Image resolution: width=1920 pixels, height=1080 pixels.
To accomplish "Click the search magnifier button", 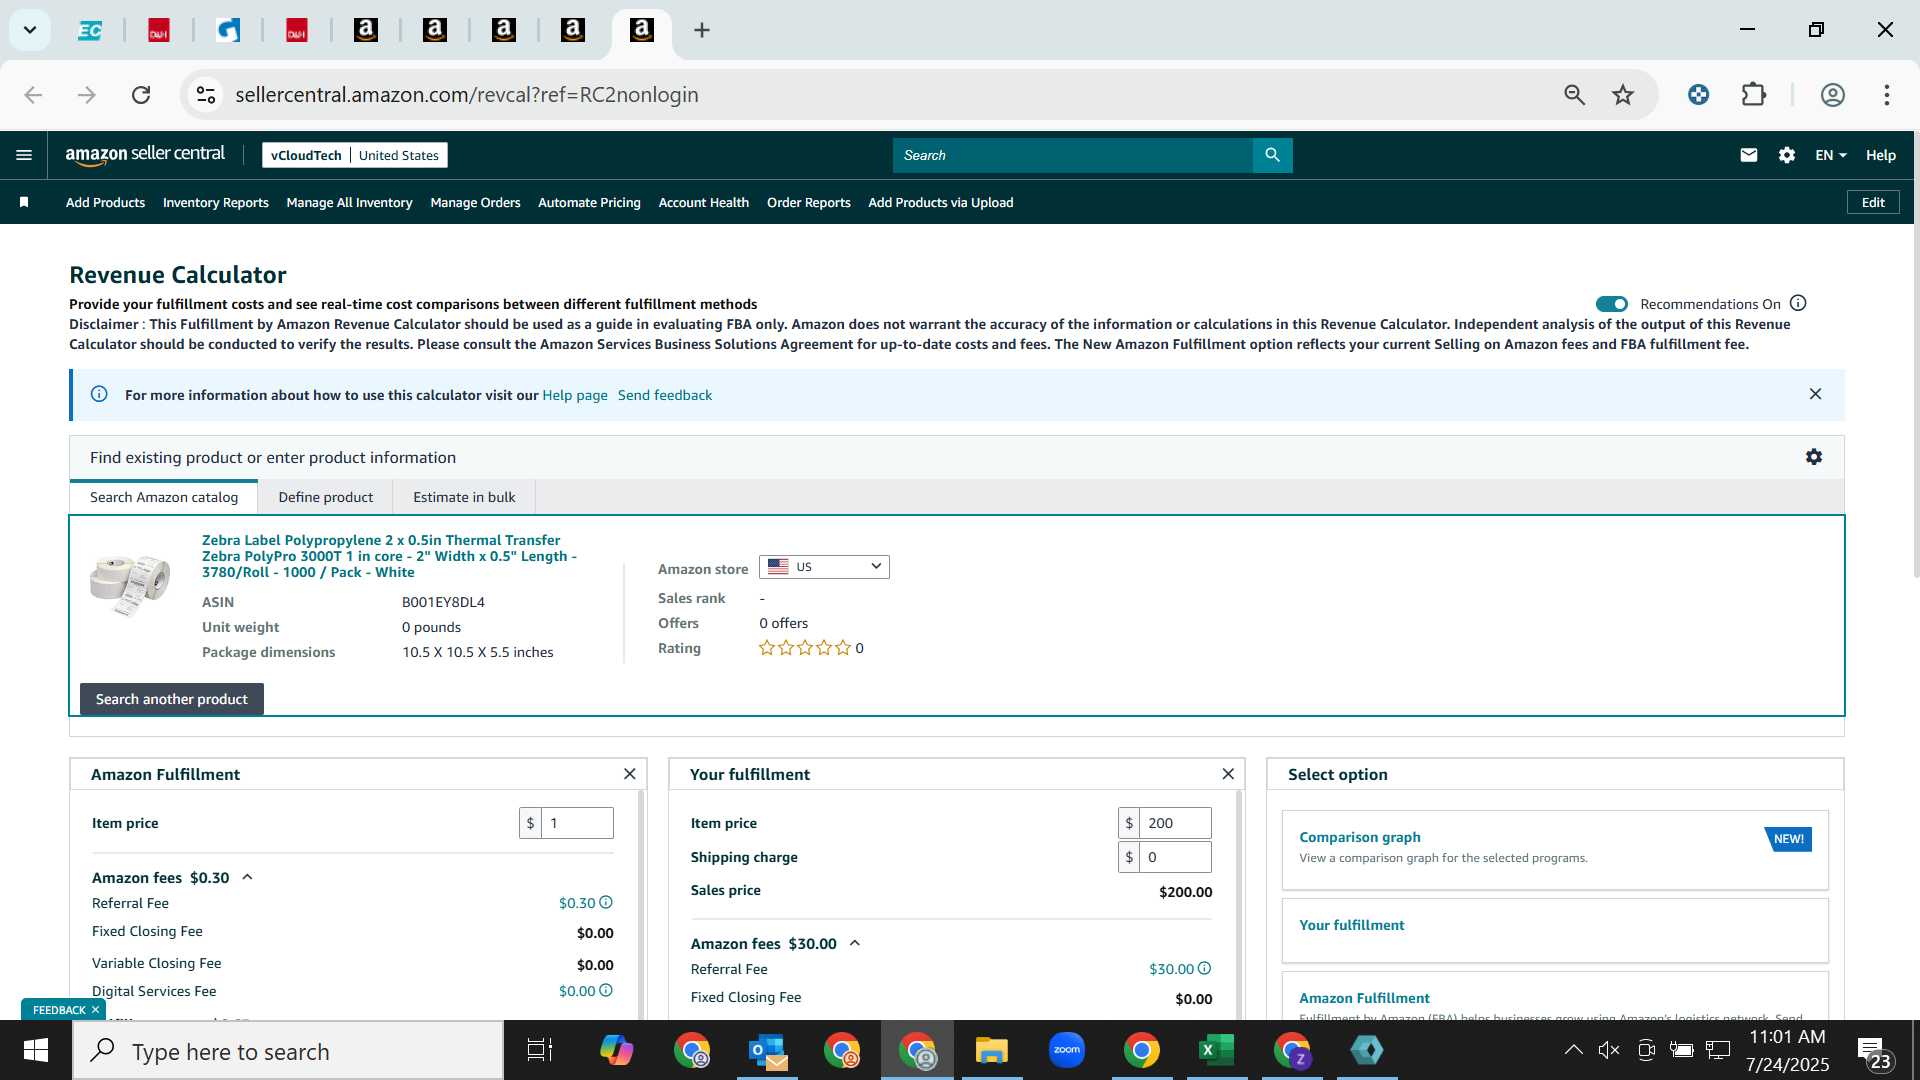I will coord(1272,155).
